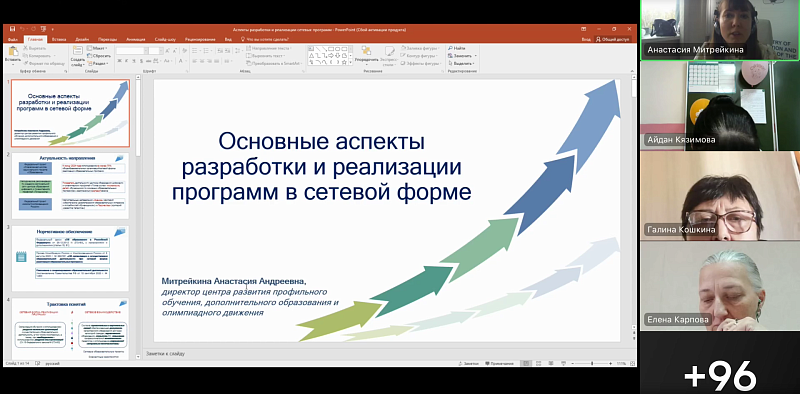This screenshot has width=800, height=394.
Task: Click 'Что вы хотите сделать?' search box
Action: click(x=265, y=39)
